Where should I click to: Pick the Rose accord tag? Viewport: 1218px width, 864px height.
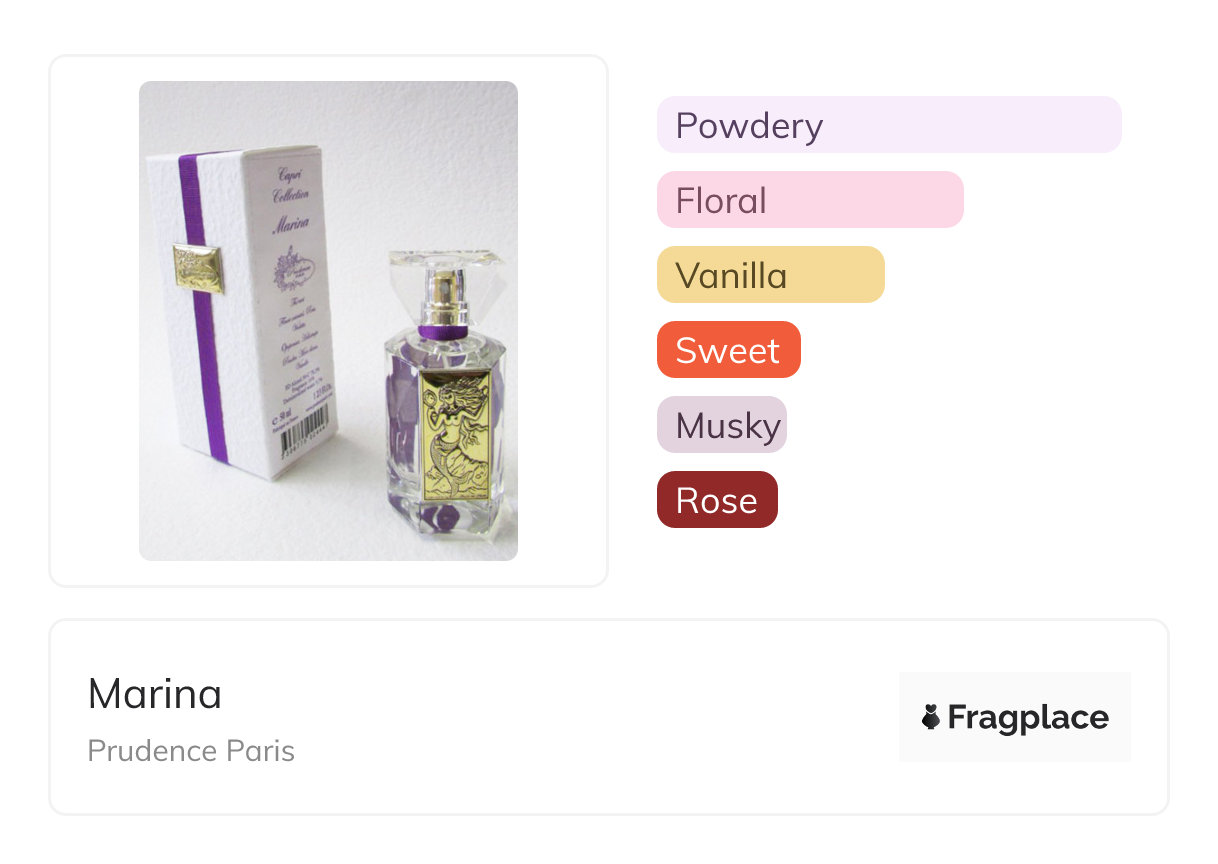[716, 500]
